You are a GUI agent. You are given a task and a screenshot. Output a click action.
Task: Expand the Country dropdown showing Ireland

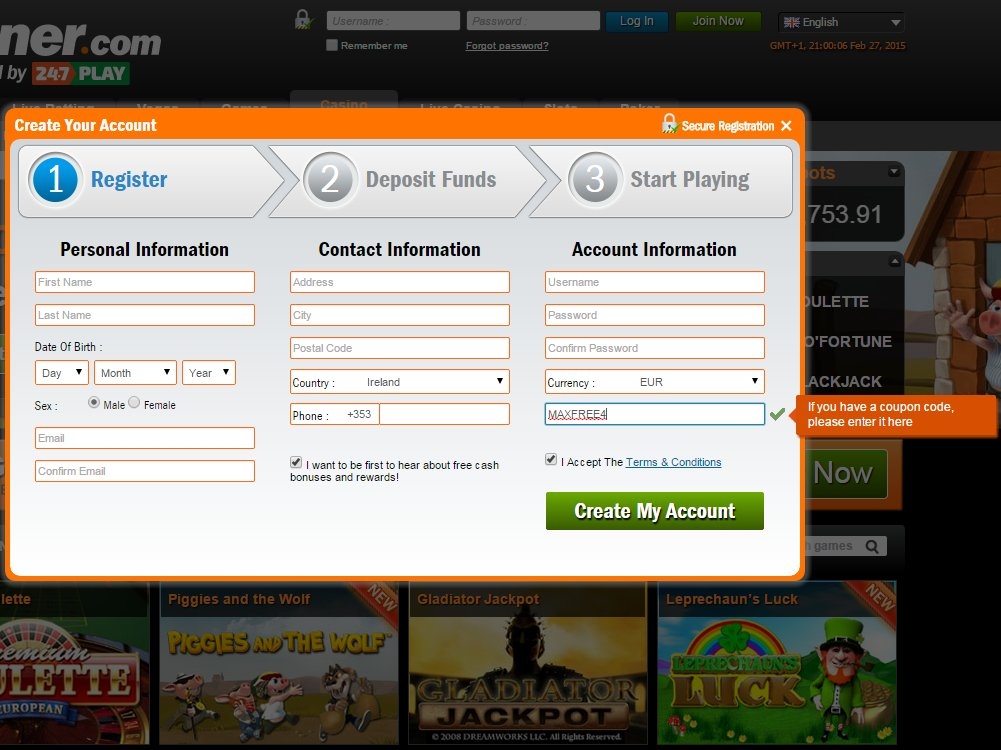coord(399,382)
